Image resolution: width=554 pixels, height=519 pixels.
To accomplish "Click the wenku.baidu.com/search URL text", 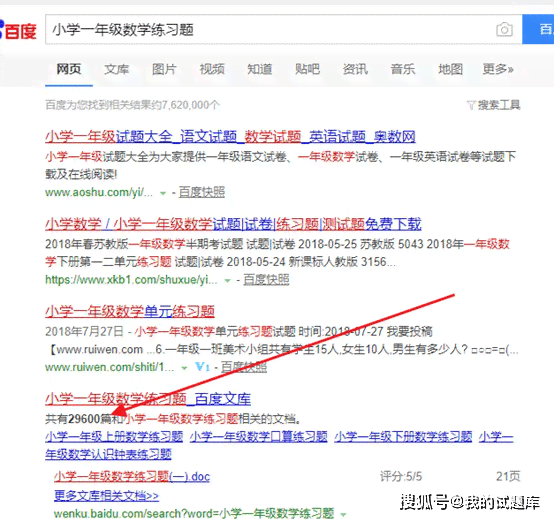I will pos(194,513).
